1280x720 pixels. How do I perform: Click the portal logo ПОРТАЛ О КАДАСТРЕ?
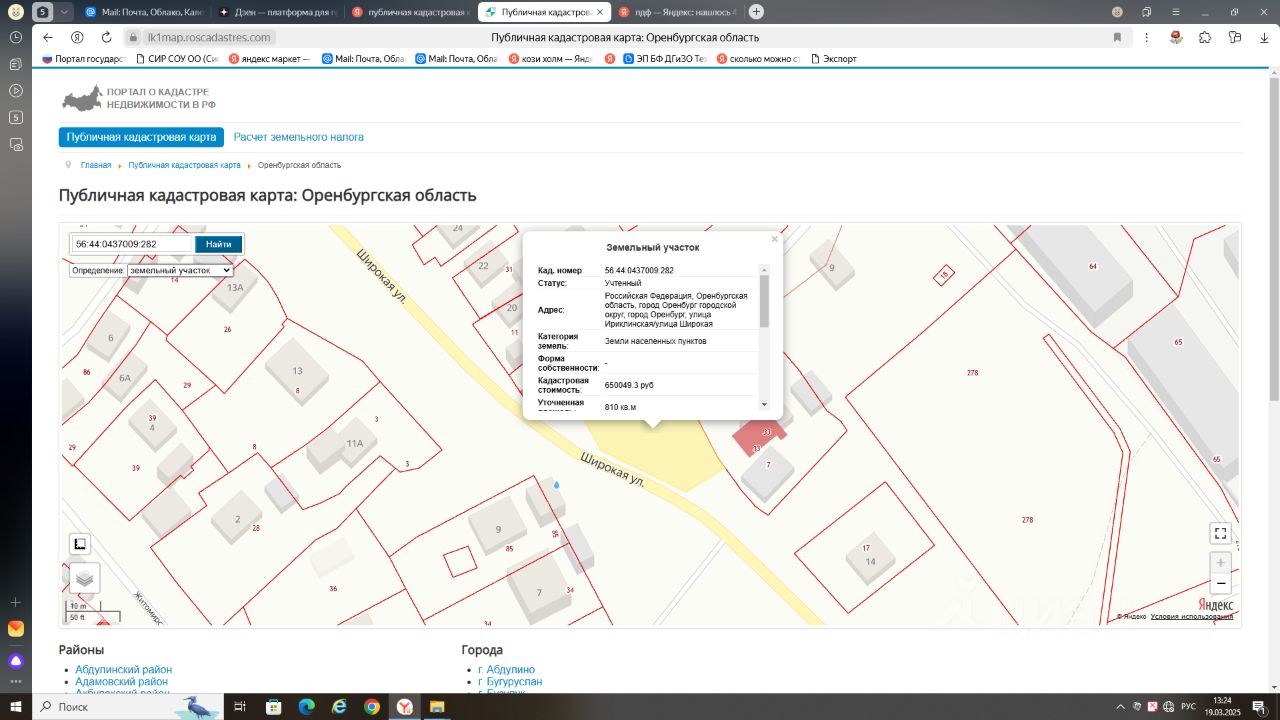tap(139, 98)
